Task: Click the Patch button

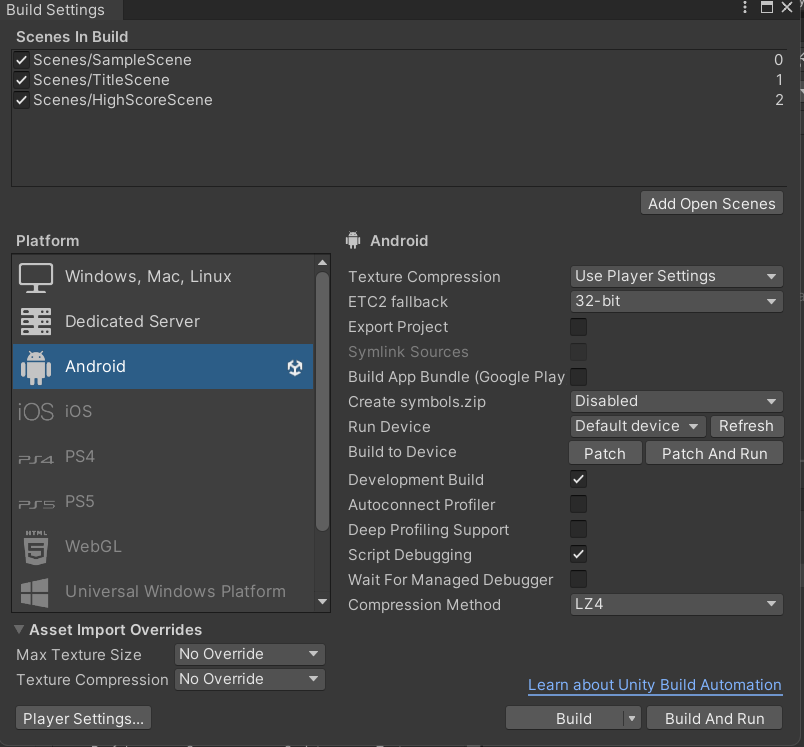Action: pyautogui.click(x=605, y=454)
